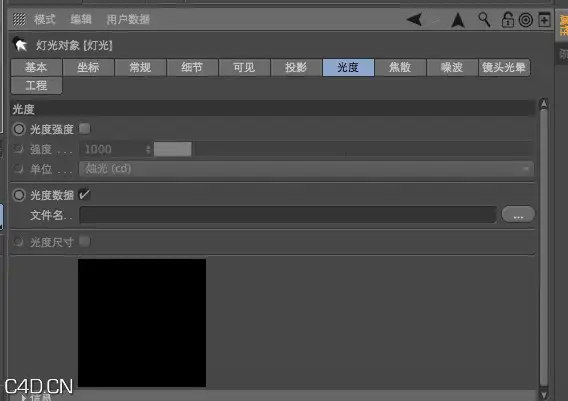Image resolution: width=568 pixels, height=401 pixels.
Task: Click the 光度强度 animation dot
Action: (19, 129)
